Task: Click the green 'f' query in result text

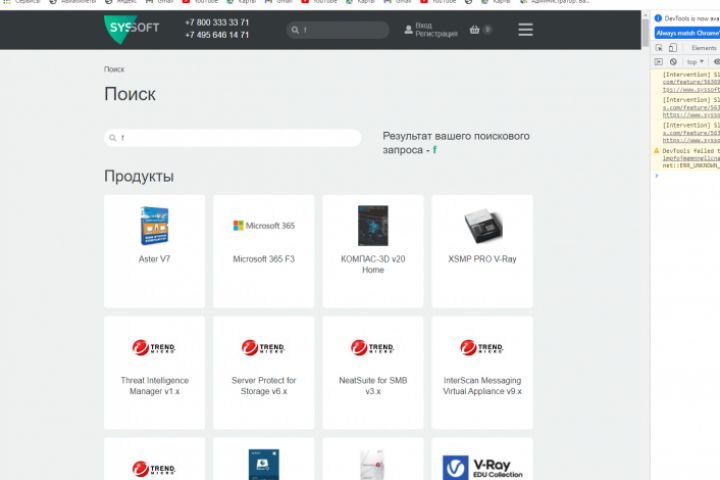Action: pos(434,150)
